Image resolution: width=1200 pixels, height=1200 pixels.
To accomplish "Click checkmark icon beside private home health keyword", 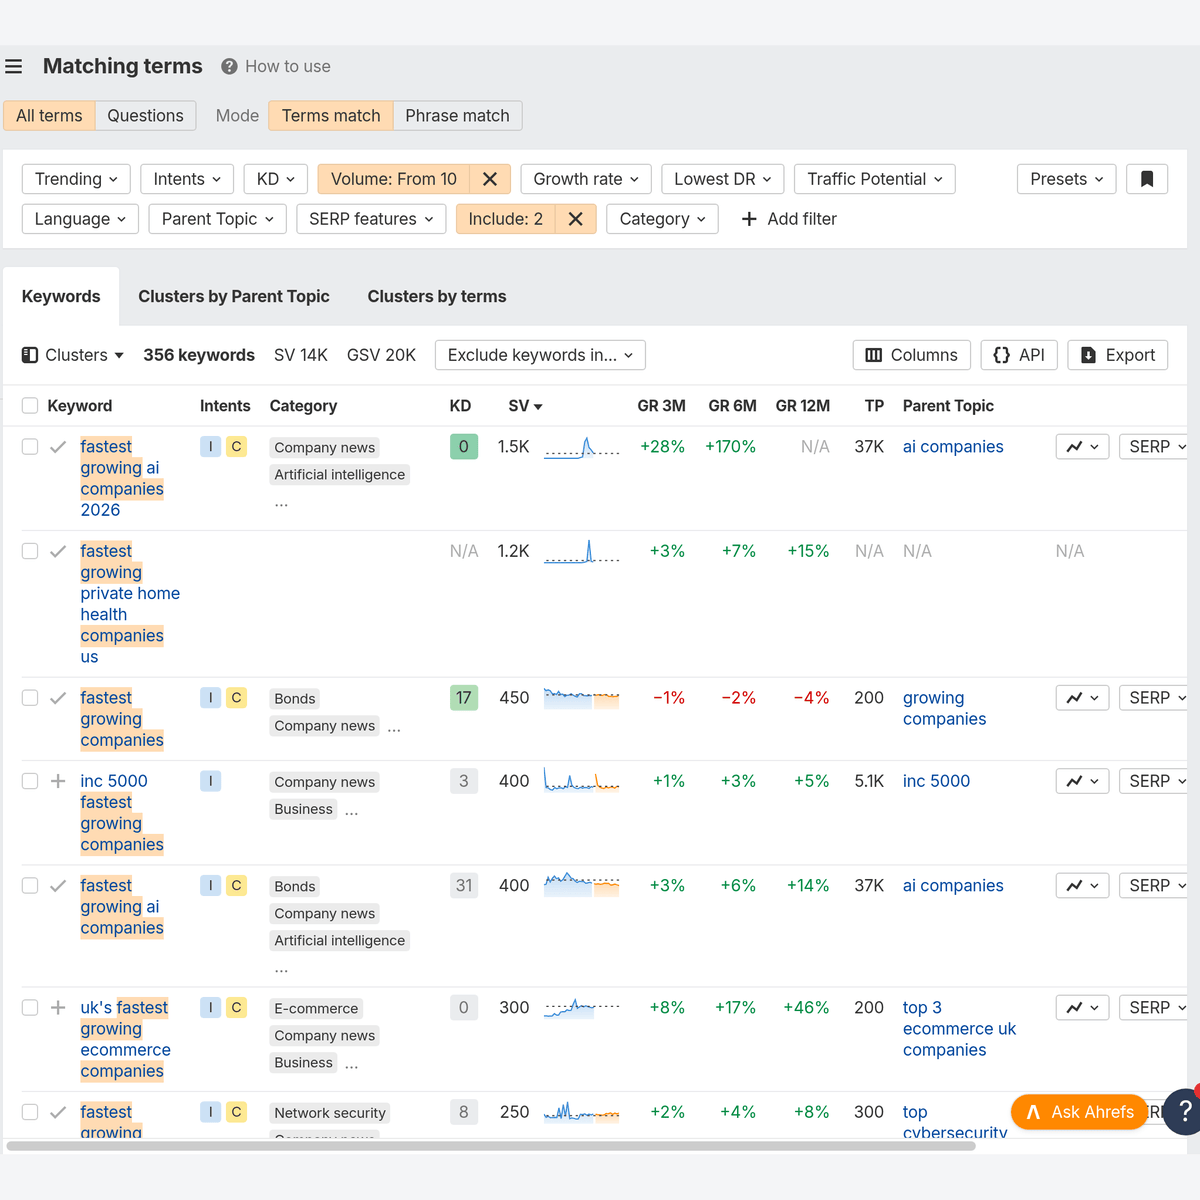I will click(x=58, y=551).
